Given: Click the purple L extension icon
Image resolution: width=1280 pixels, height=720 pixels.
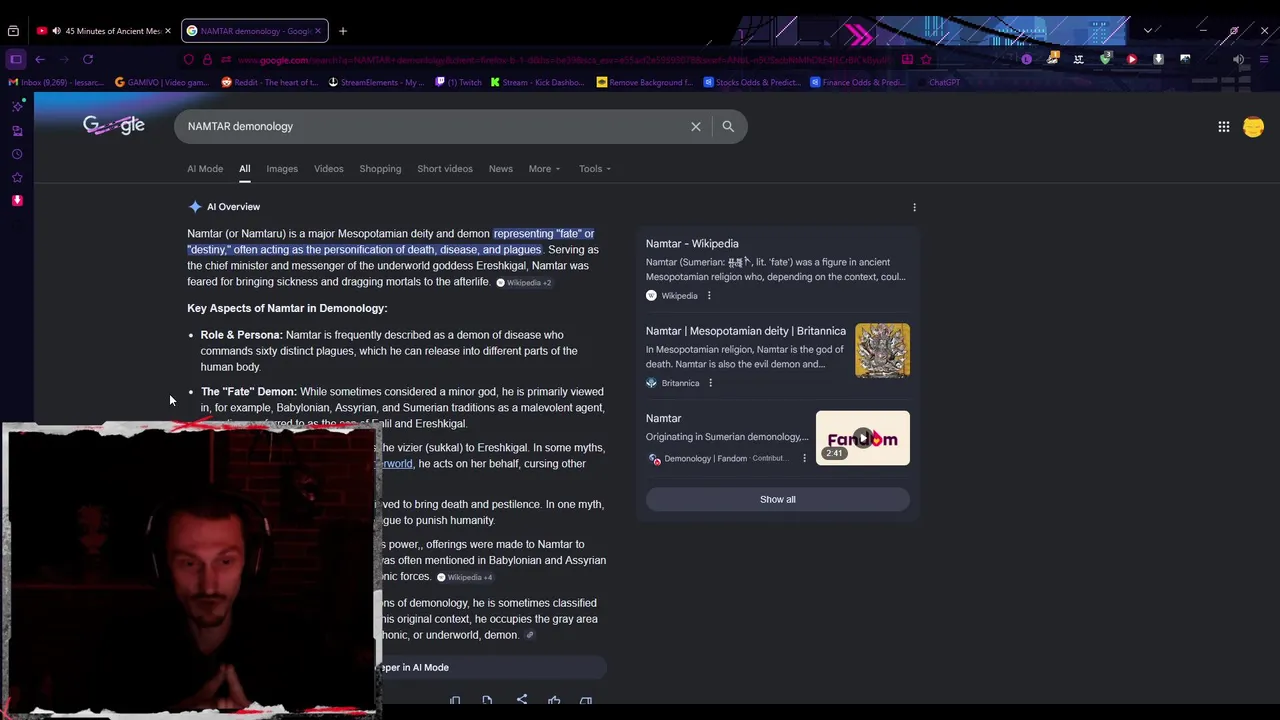Looking at the screenshot, I should pos(1026,60).
